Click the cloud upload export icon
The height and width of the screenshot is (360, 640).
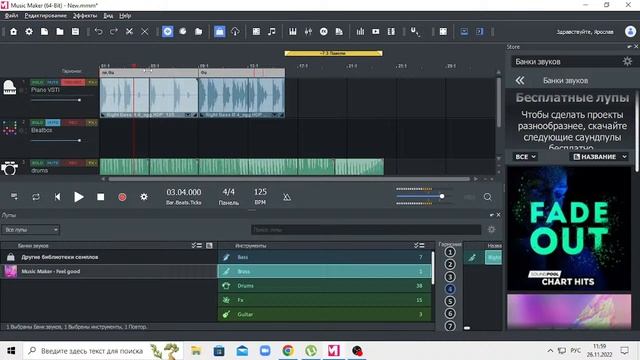pyautogui.click(x=235, y=31)
